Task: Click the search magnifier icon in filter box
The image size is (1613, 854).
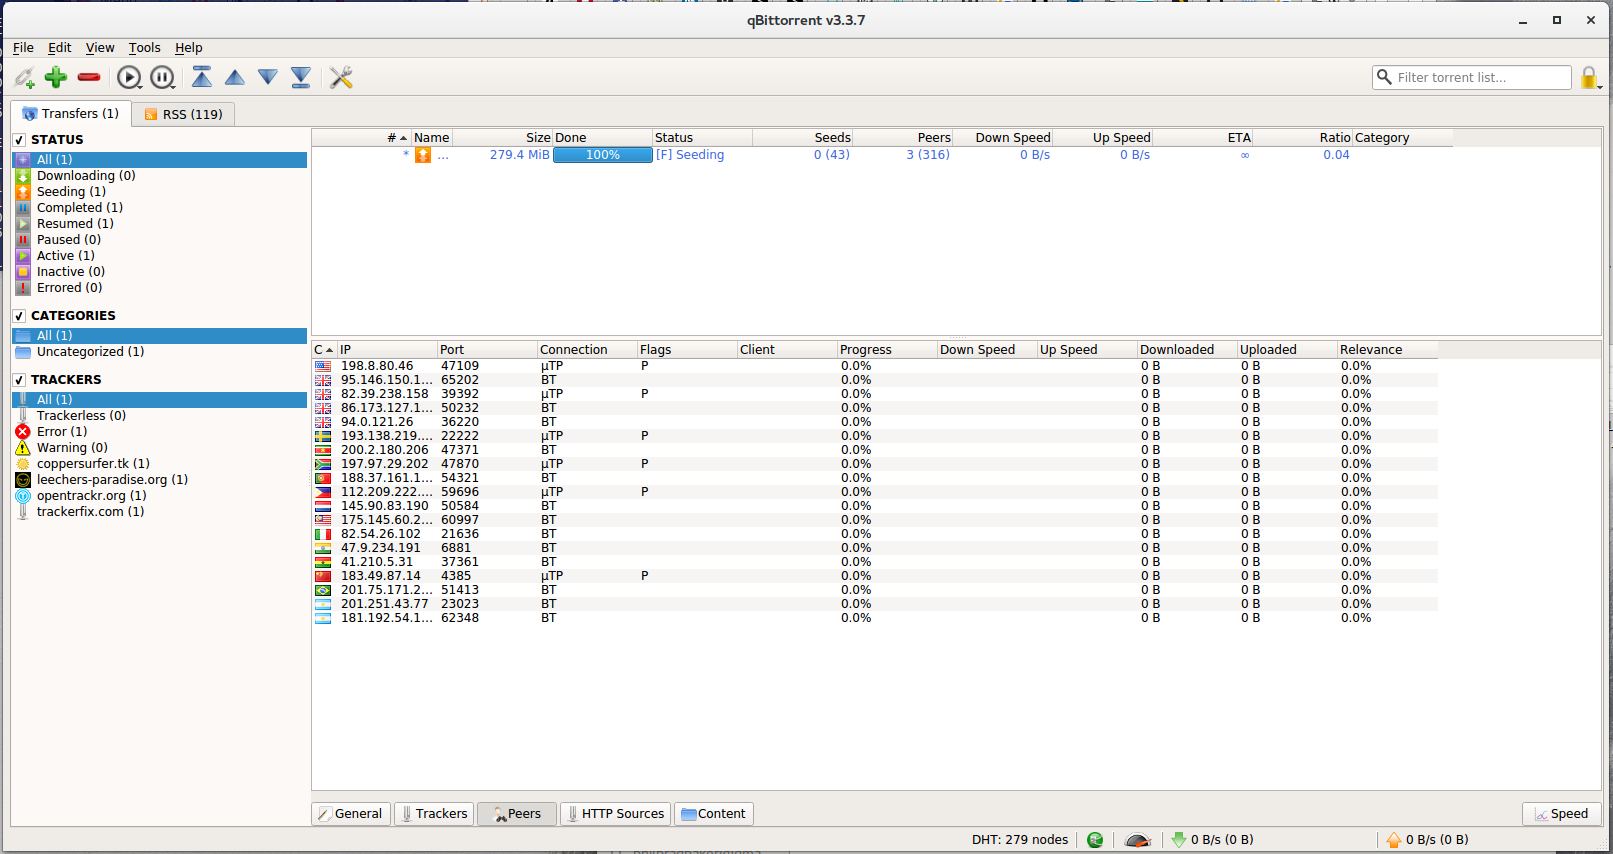Action: point(1384,77)
